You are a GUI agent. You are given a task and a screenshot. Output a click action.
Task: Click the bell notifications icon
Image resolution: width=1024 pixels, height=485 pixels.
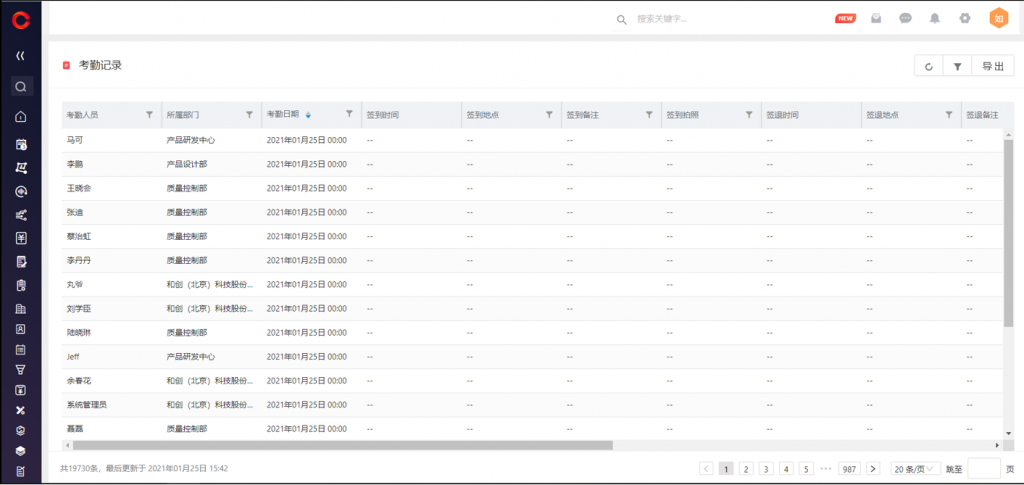click(x=935, y=18)
